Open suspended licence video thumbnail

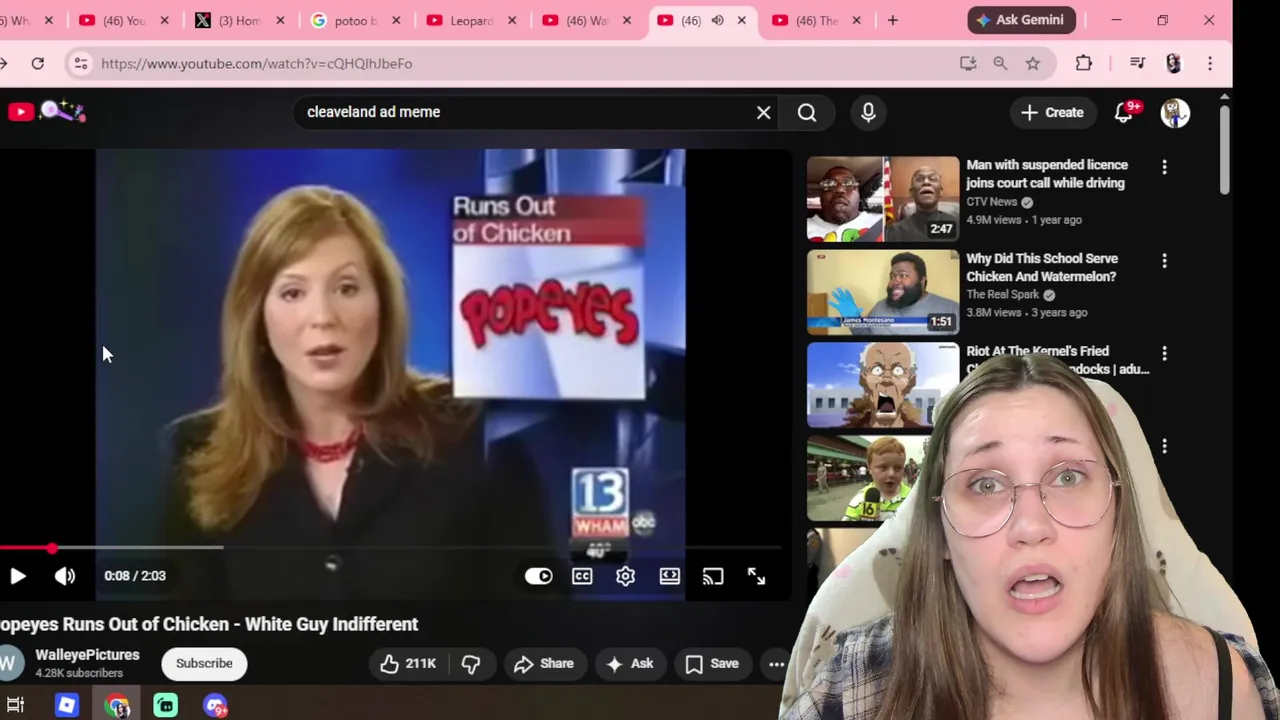coord(882,199)
